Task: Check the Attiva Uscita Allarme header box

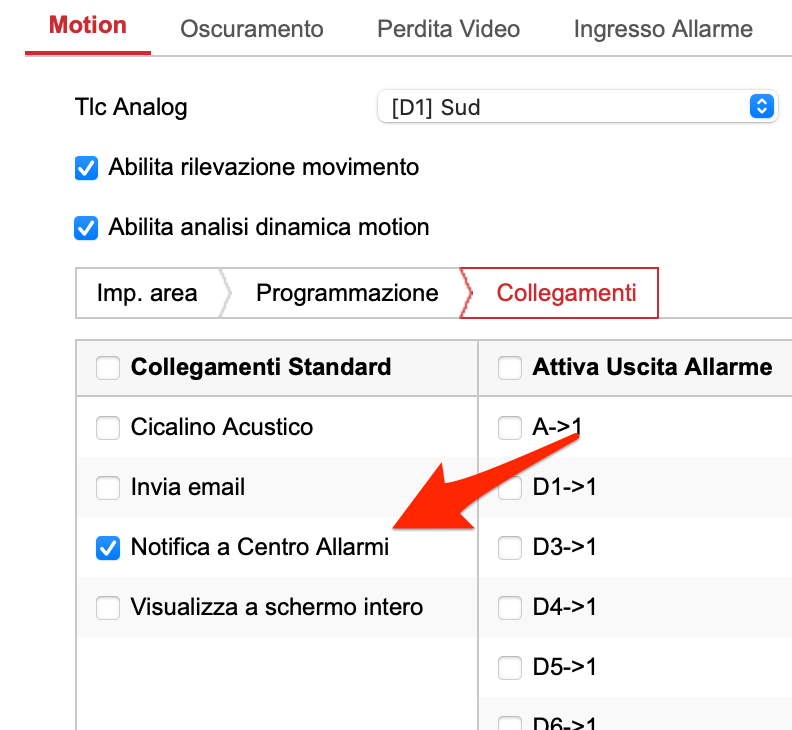Action: [x=510, y=367]
